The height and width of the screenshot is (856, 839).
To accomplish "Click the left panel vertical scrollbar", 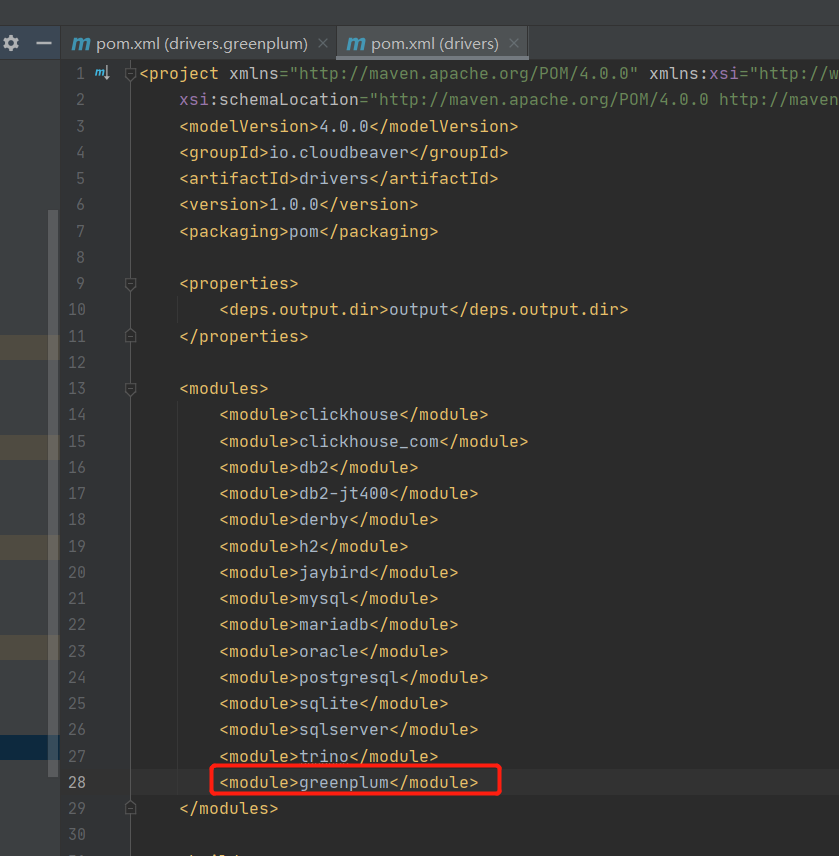I will pos(53,493).
